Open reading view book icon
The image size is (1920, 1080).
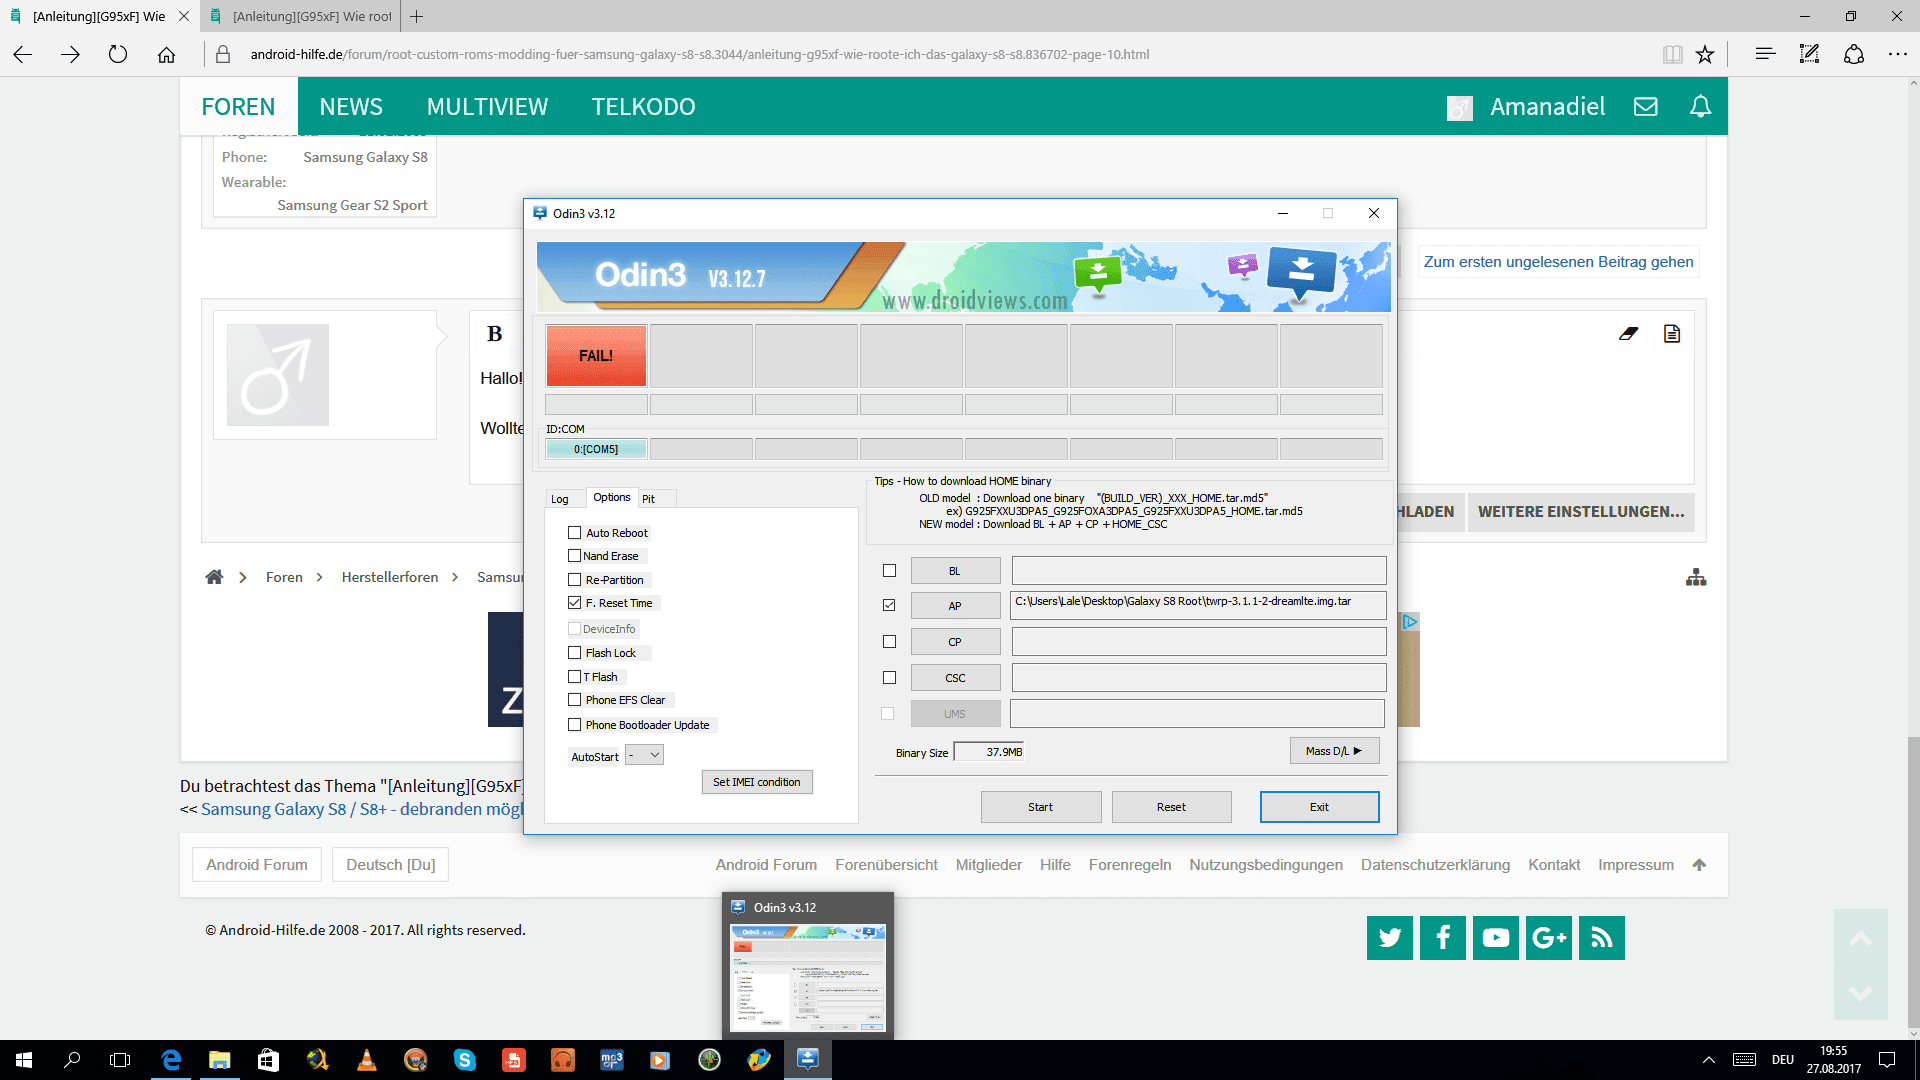pos(1672,55)
